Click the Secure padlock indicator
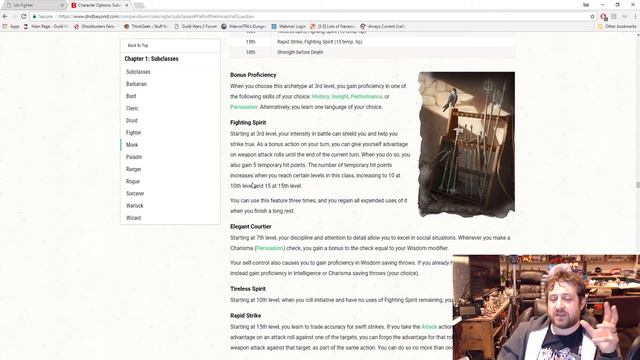640x360 pixels. pos(43,16)
